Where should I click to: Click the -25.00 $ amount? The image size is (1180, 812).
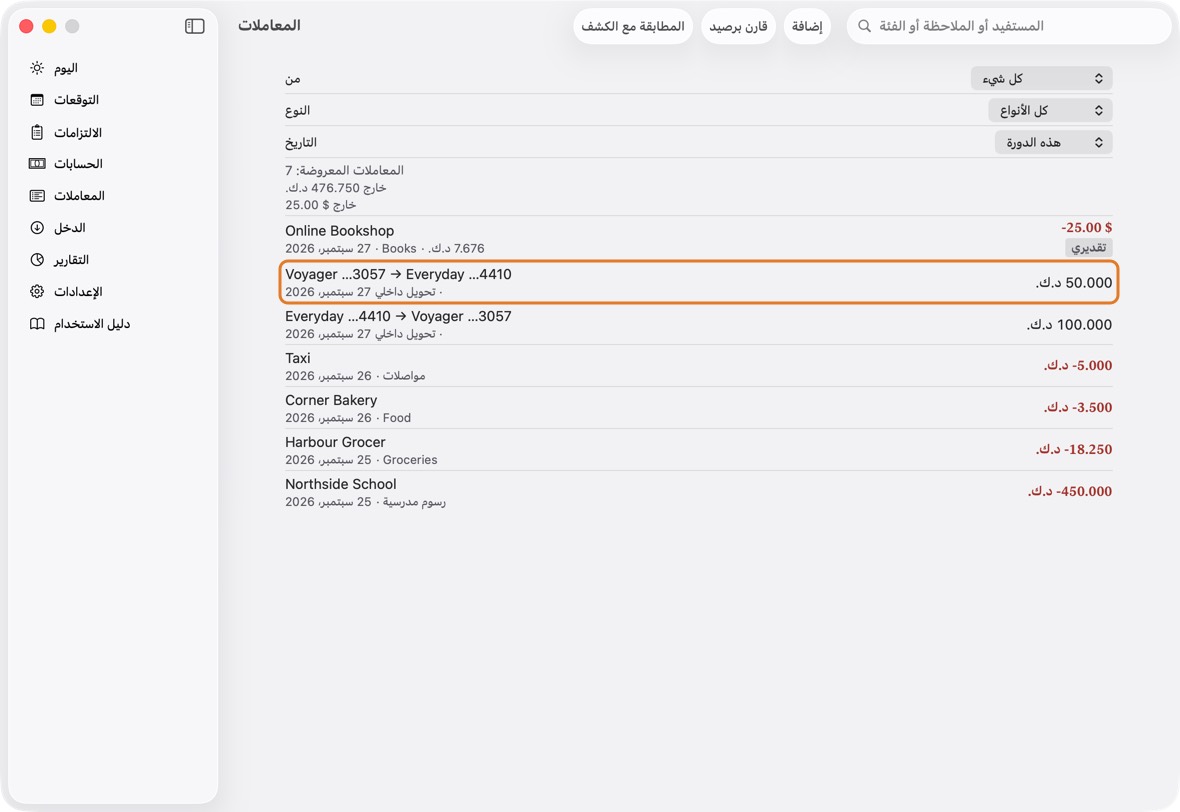(1087, 227)
